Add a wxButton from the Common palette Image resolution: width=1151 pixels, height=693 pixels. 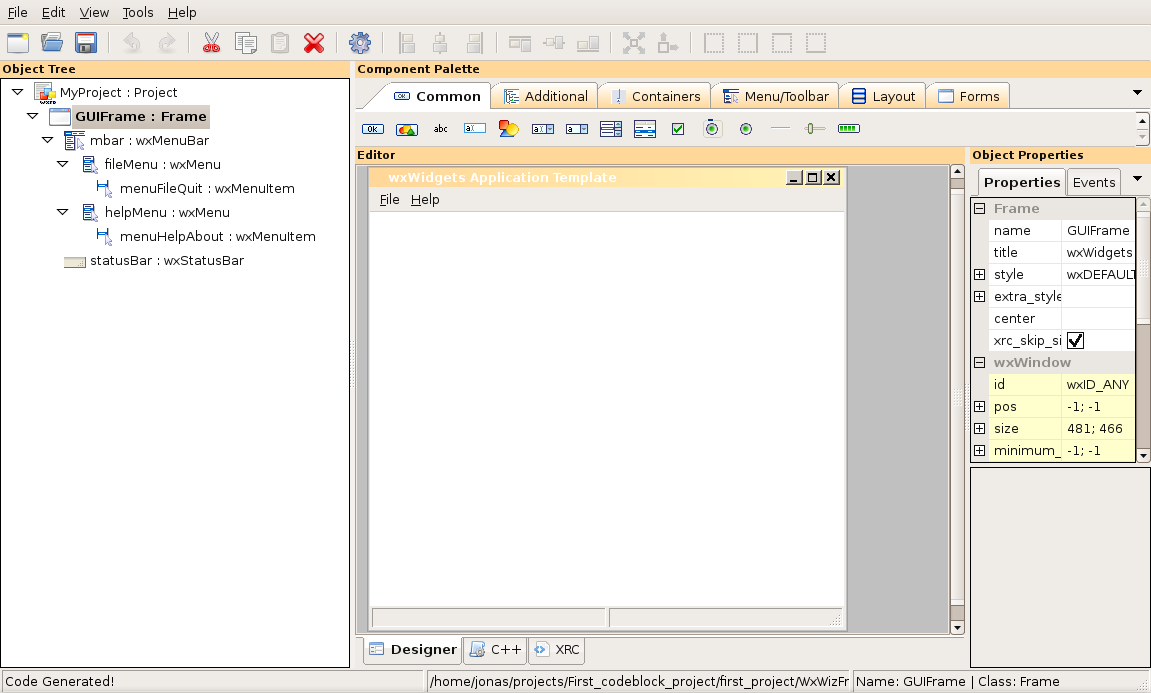[373, 128]
